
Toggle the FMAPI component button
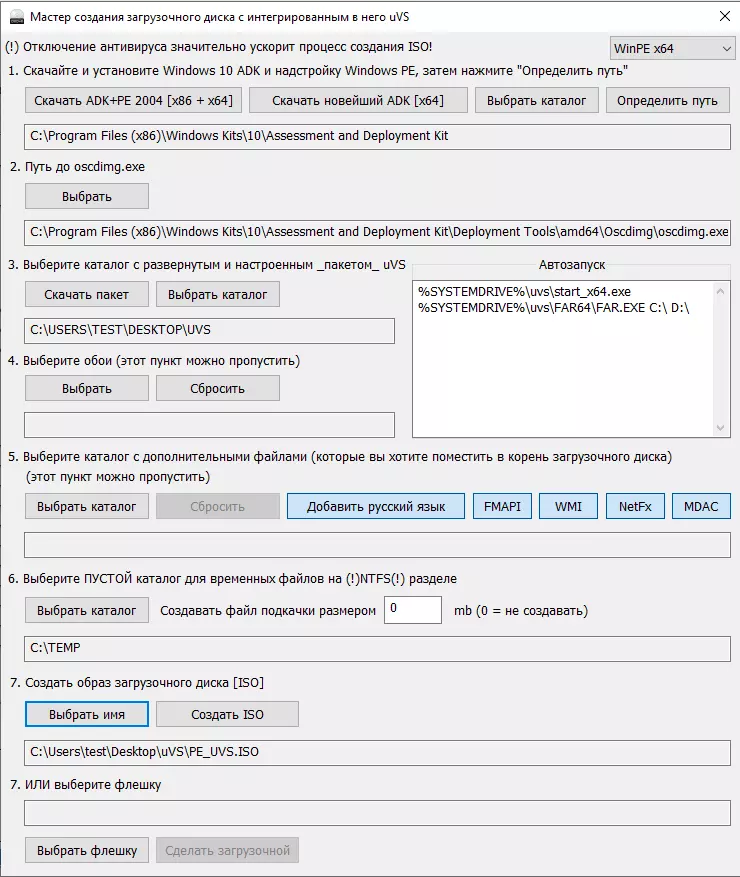click(x=502, y=506)
